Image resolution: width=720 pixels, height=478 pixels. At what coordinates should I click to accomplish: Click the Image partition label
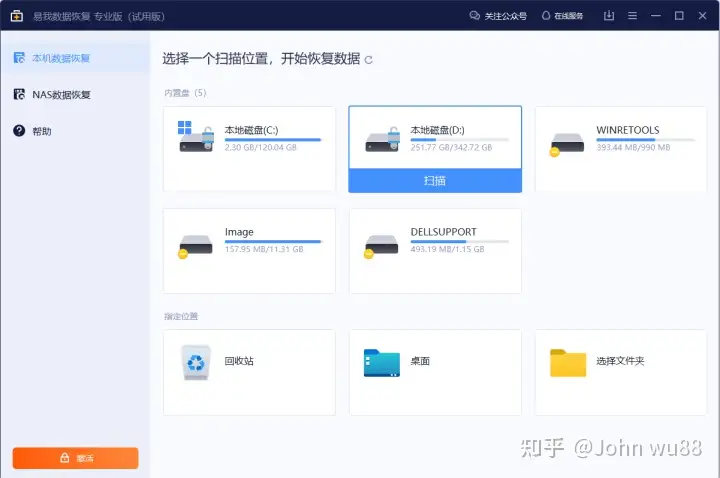(239, 232)
